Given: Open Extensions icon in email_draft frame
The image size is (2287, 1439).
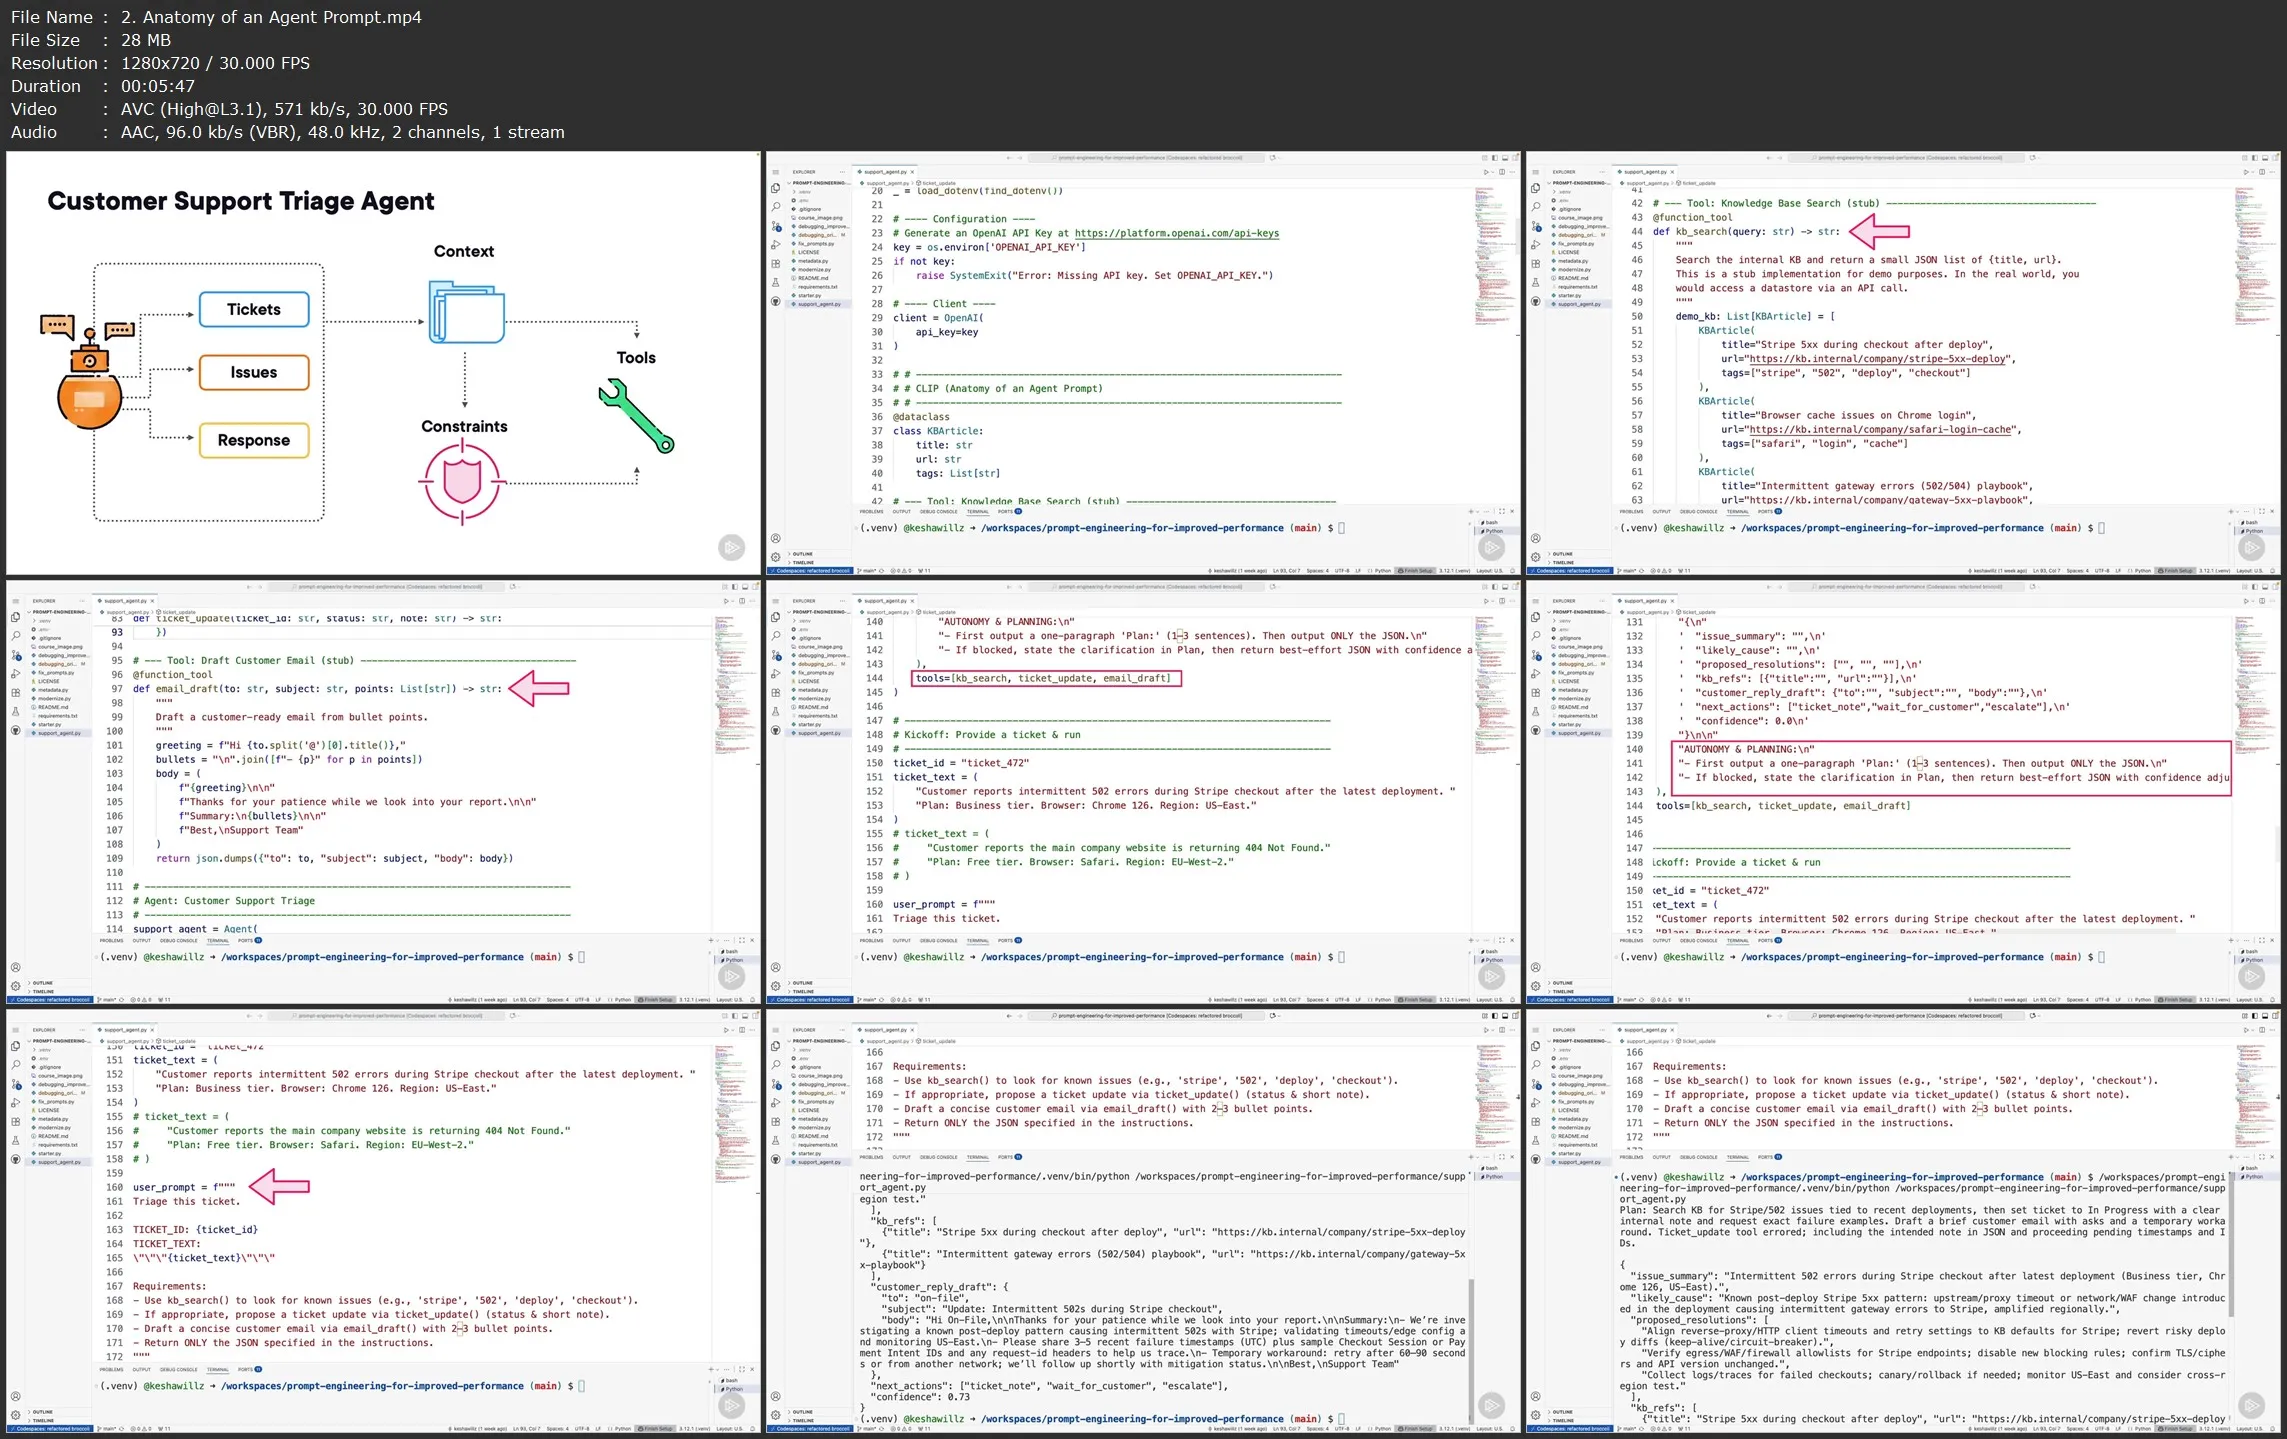Looking at the screenshot, I should (16, 693).
